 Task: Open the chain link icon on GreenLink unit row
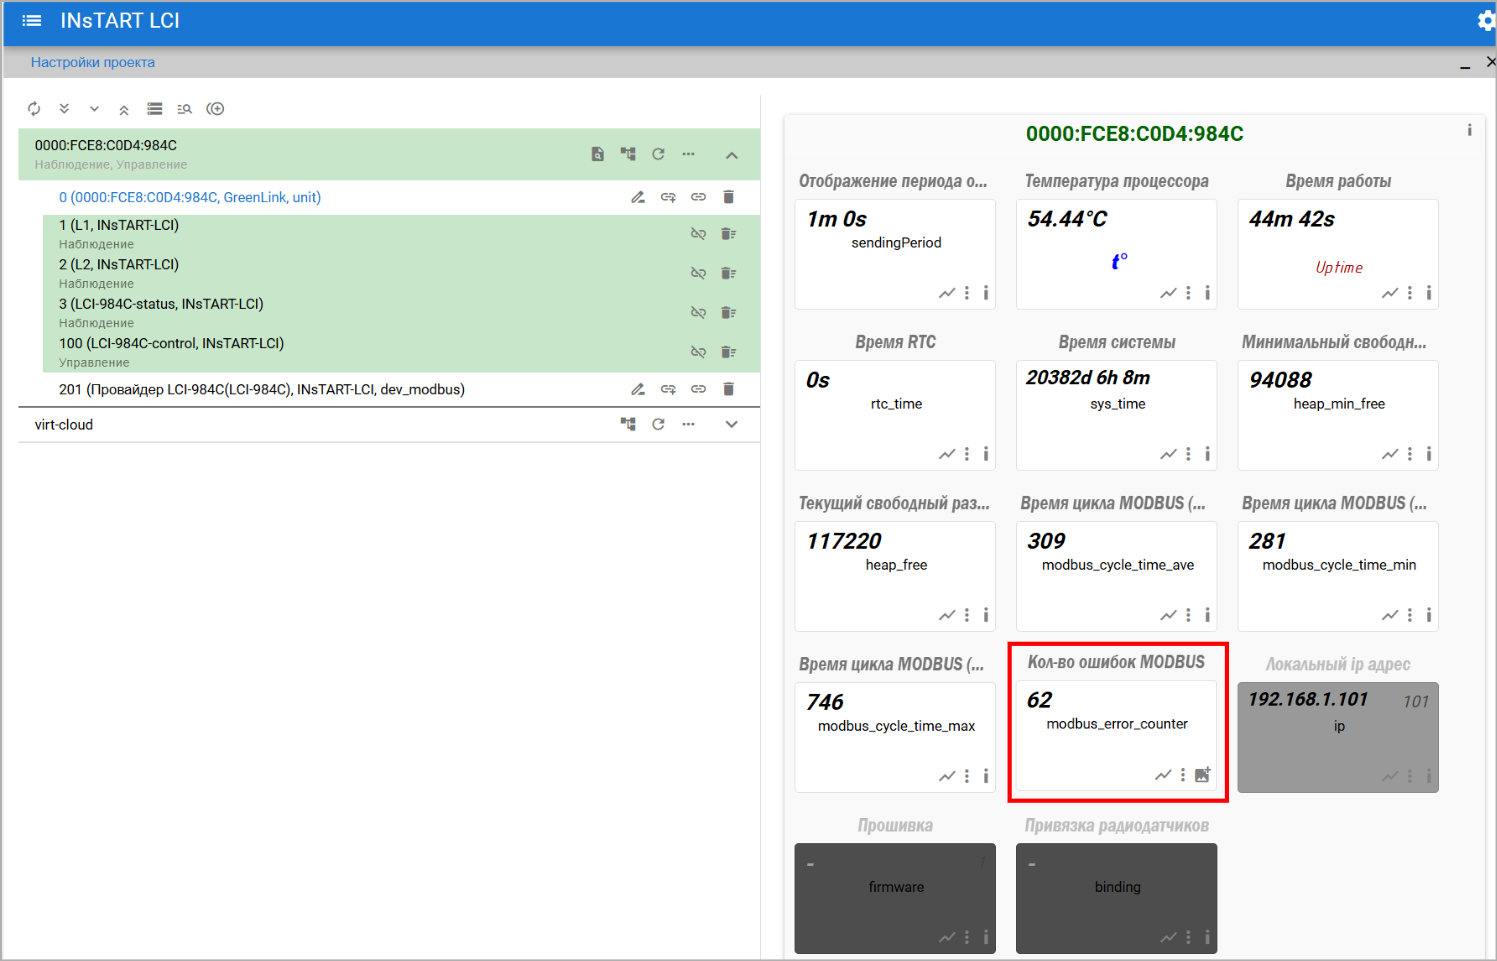(x=698, y=197)
